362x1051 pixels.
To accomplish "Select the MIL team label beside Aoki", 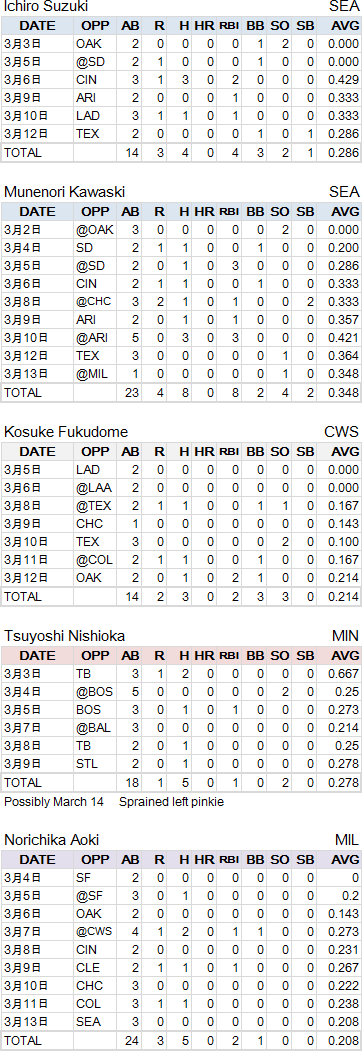I will (x=347, y=840).
